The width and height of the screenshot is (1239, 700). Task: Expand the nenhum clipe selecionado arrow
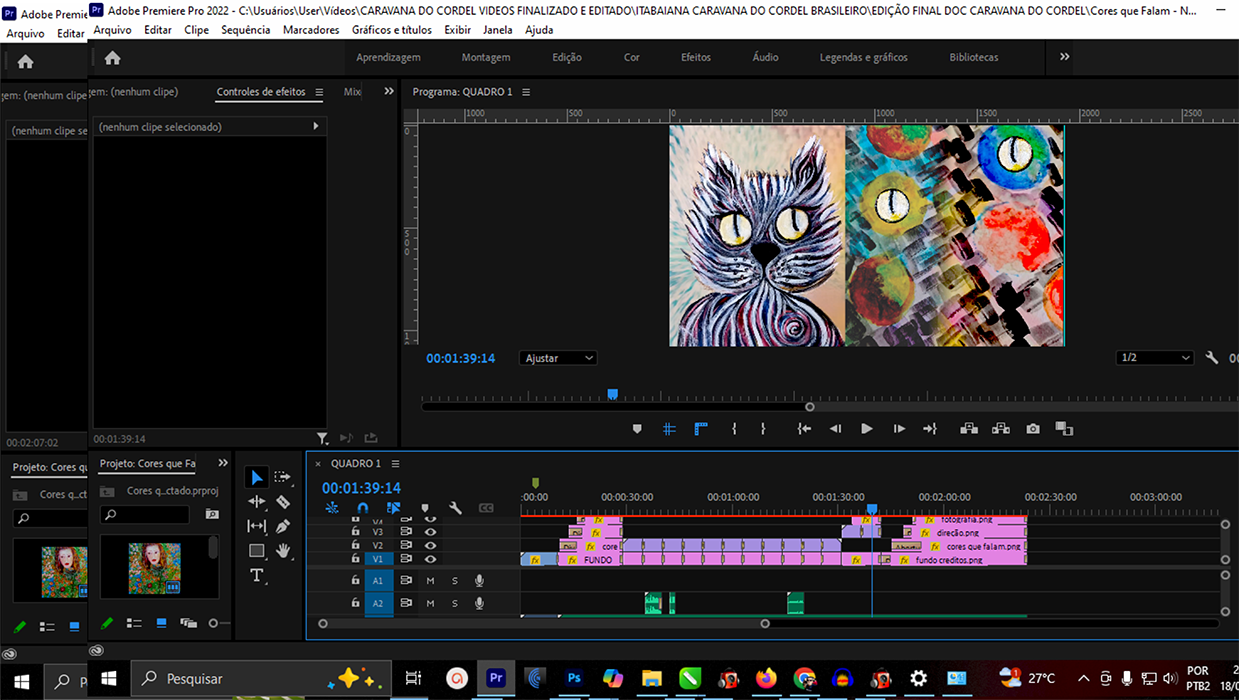(x=316, y=127)
